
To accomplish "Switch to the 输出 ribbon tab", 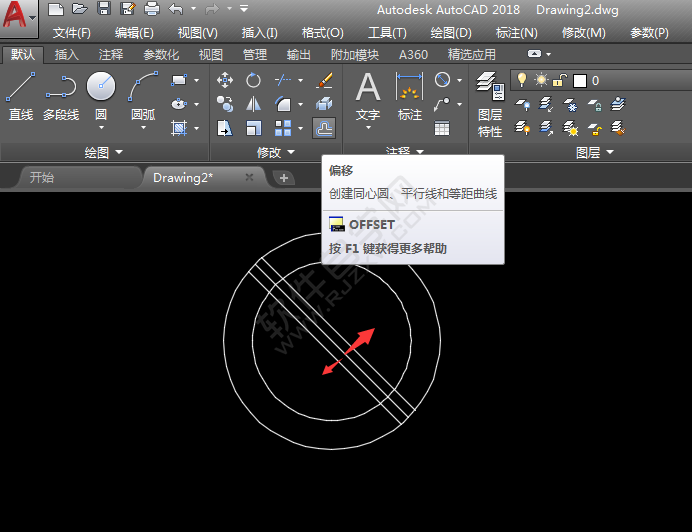I will (x=299, y=55).
